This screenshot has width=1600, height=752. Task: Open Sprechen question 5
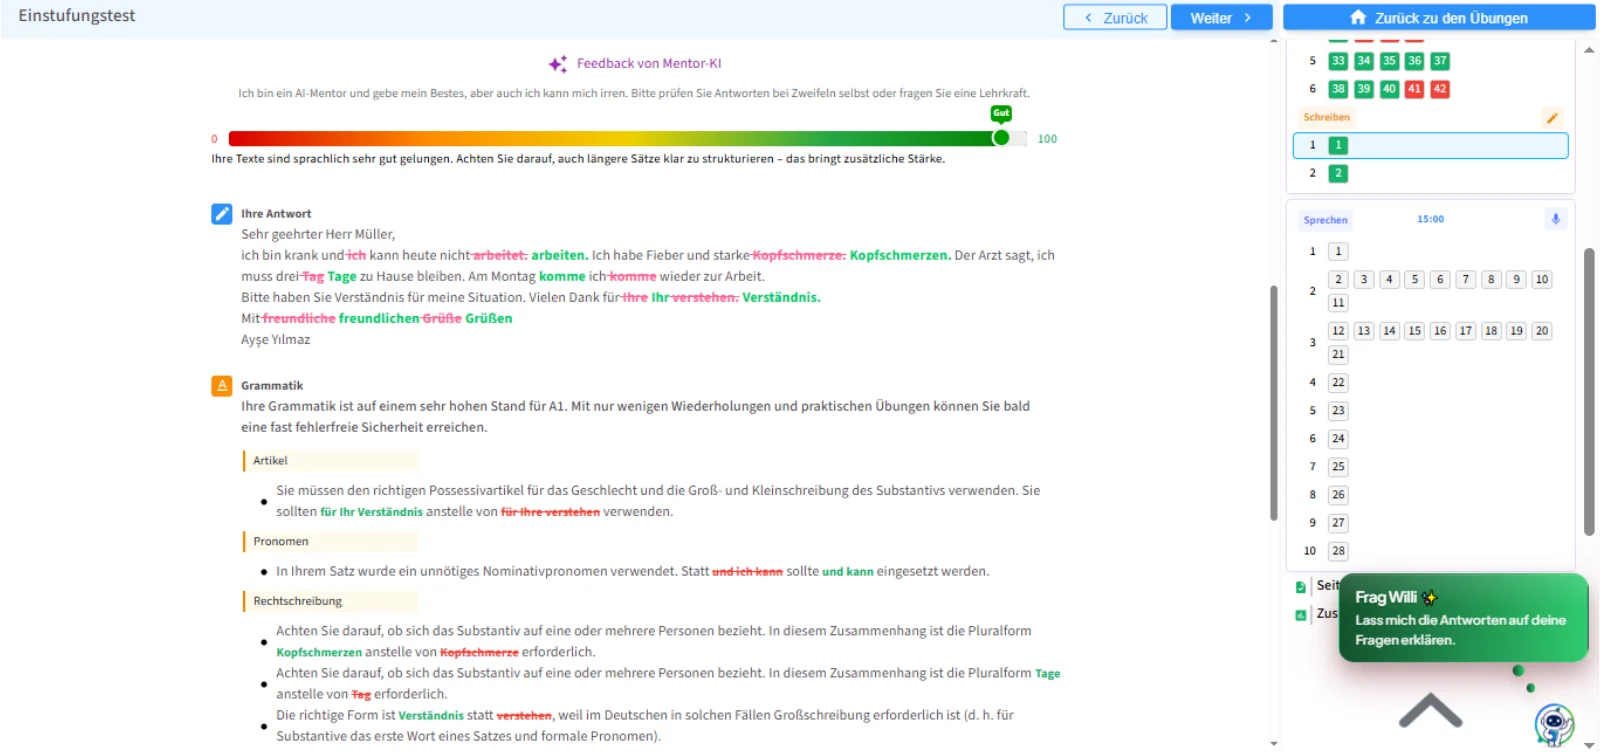pos(1414,279)
